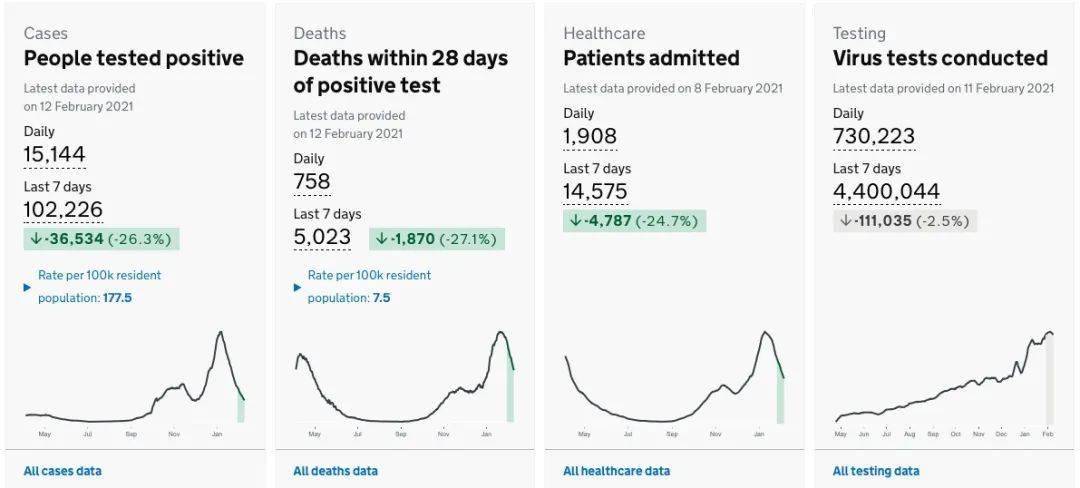Screen dimensions: 1080x488
Task: Click the People tested positive heading
Action: click(x=133, y=58)
